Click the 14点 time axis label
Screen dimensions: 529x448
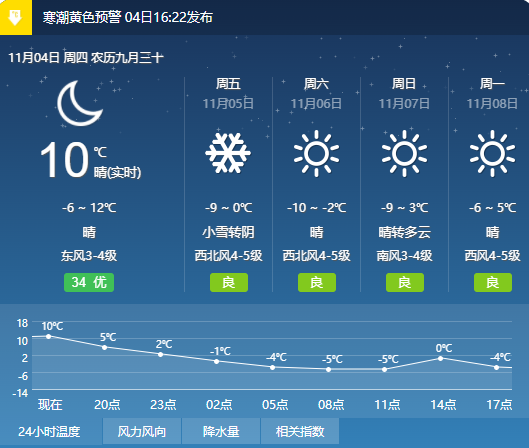(x=443, y=404)
